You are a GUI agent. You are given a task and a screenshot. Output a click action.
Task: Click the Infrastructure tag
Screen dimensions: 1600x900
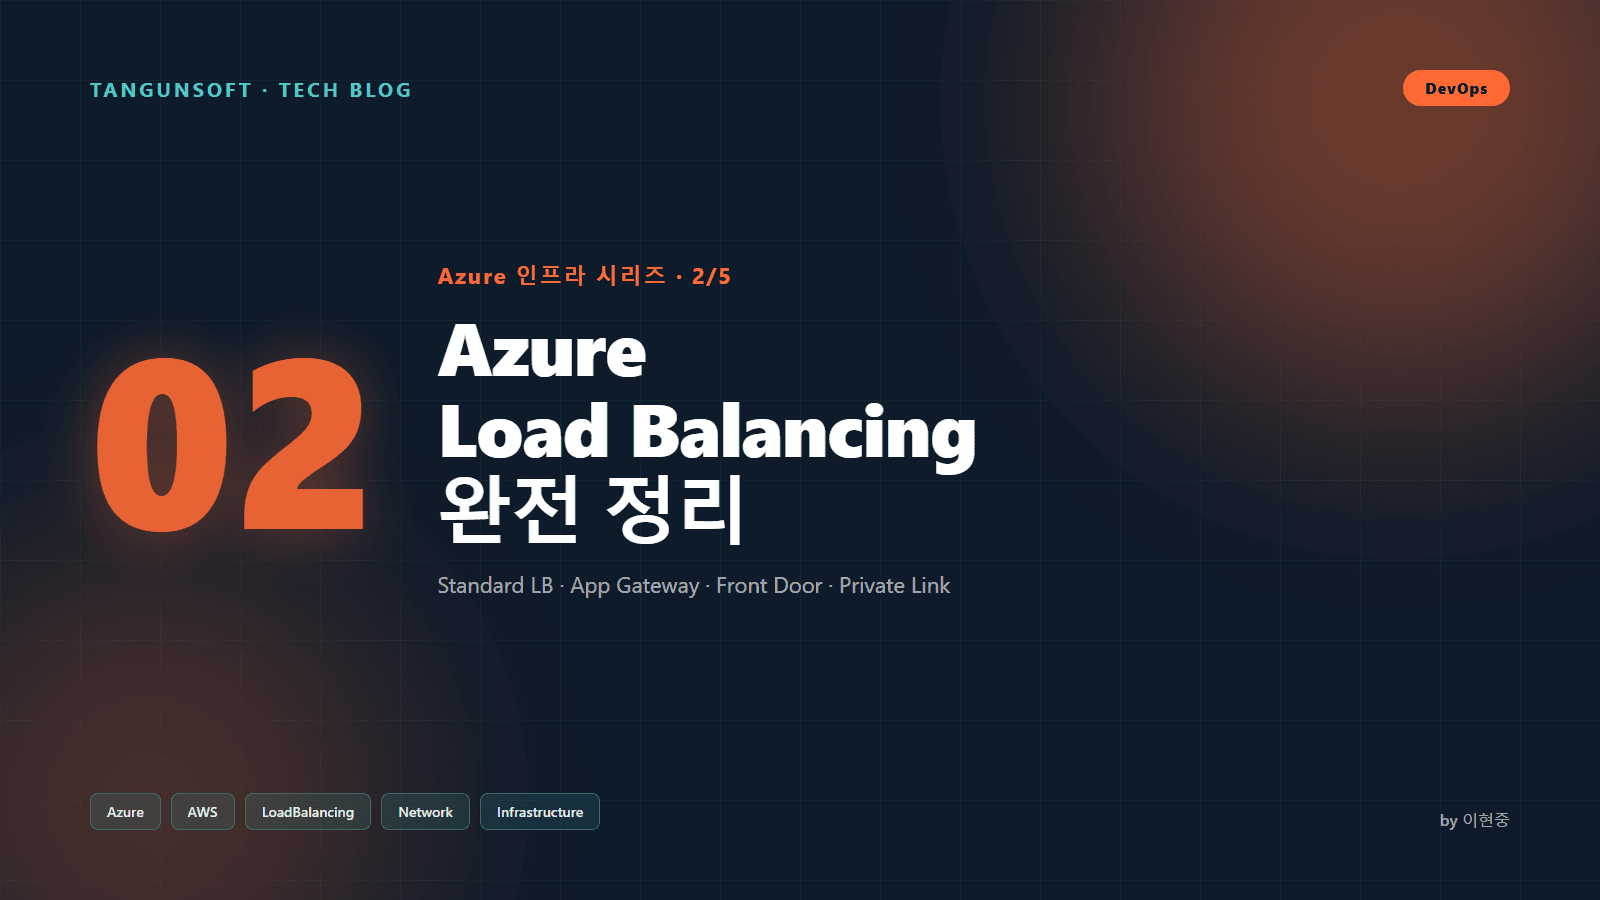[540, 812]
